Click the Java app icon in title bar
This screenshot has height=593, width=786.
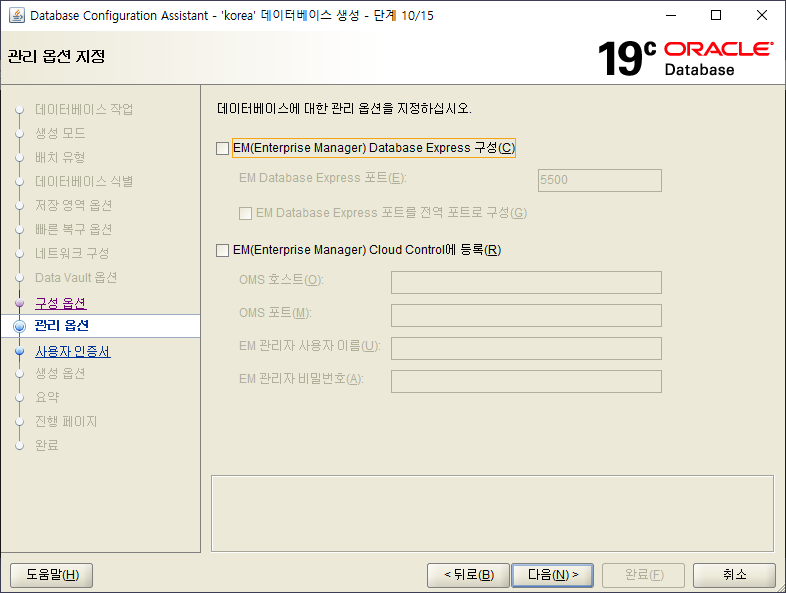click(17, 16)
